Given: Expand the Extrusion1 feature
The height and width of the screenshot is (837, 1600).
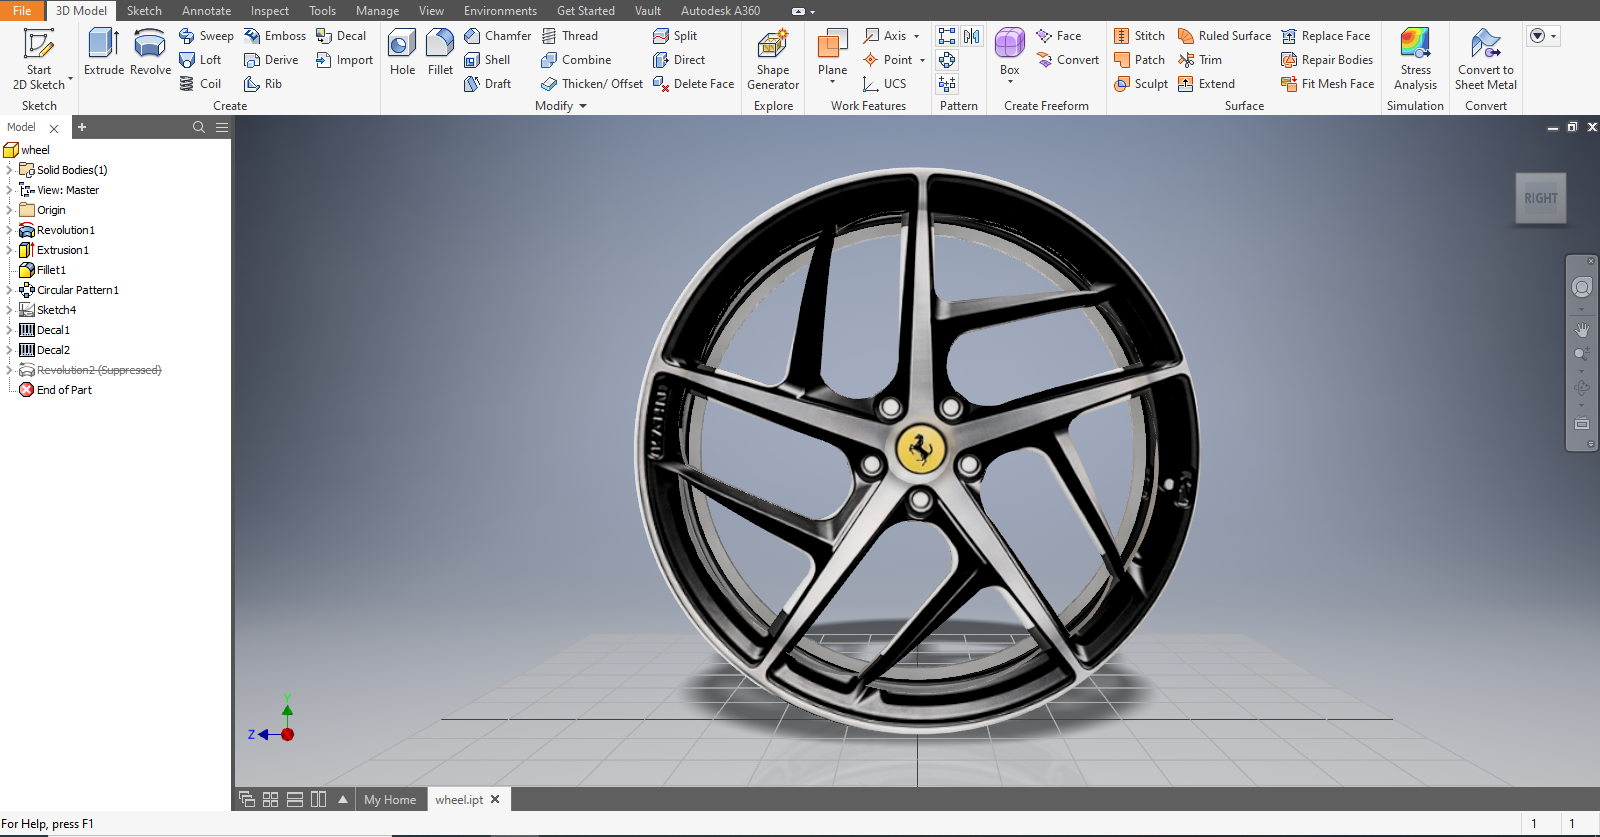Looking at the screenshot, I should 9,250.
